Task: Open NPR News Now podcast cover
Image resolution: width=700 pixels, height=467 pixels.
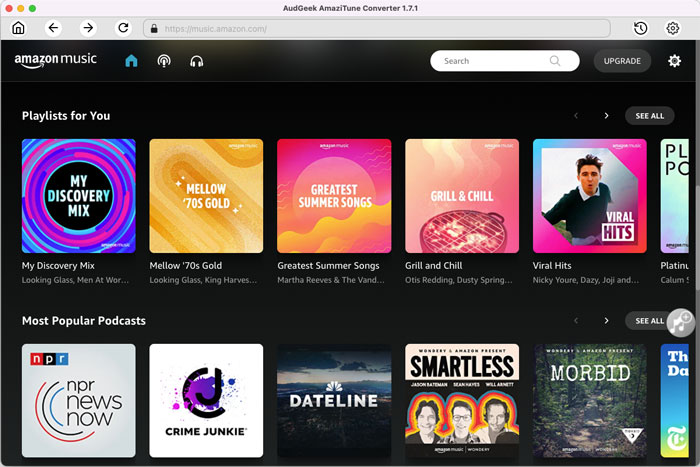Action: click(79, 400)
